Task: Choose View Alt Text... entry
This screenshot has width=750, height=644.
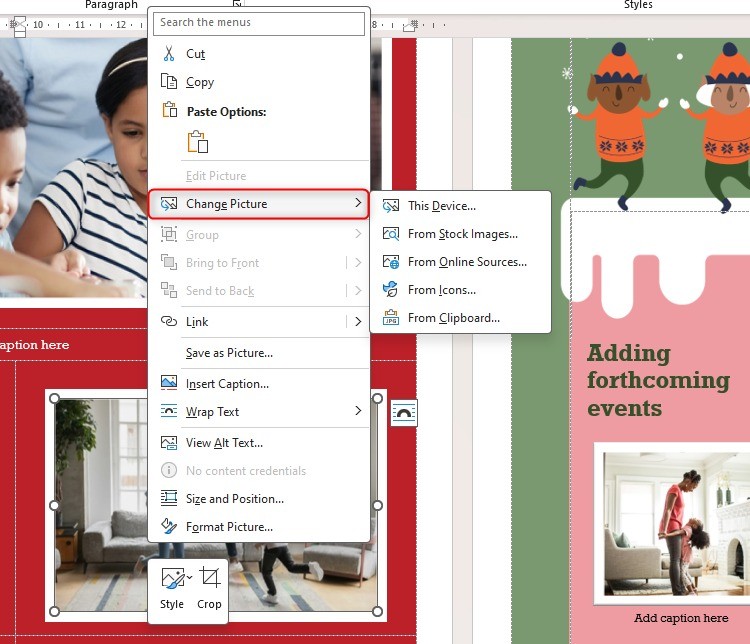Action: click(259, 443)
